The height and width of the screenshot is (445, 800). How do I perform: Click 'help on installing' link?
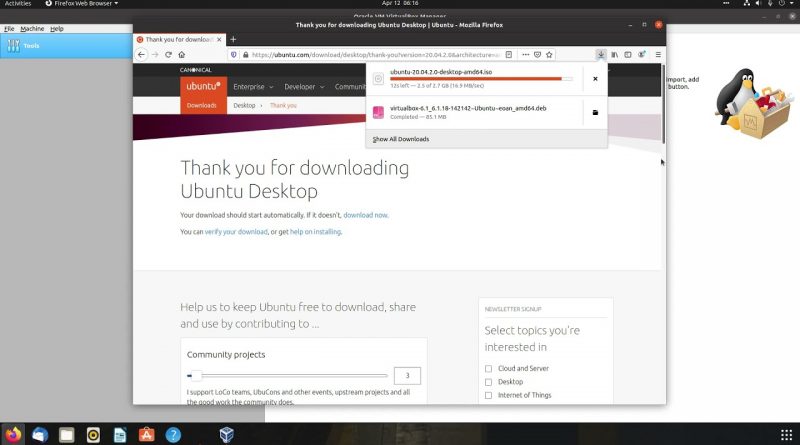coord(315,232)
